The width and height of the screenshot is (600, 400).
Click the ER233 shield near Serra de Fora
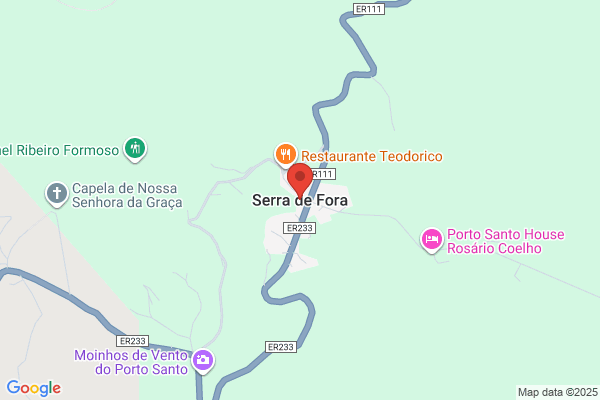pos(300,228)
